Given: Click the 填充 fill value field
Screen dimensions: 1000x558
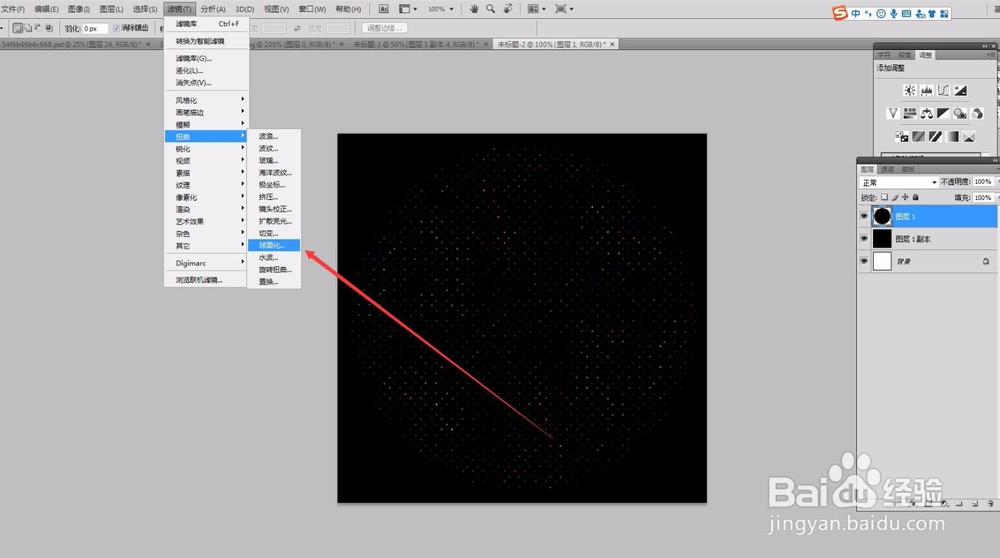Looking at the screenshot, I should pos(982,198).
